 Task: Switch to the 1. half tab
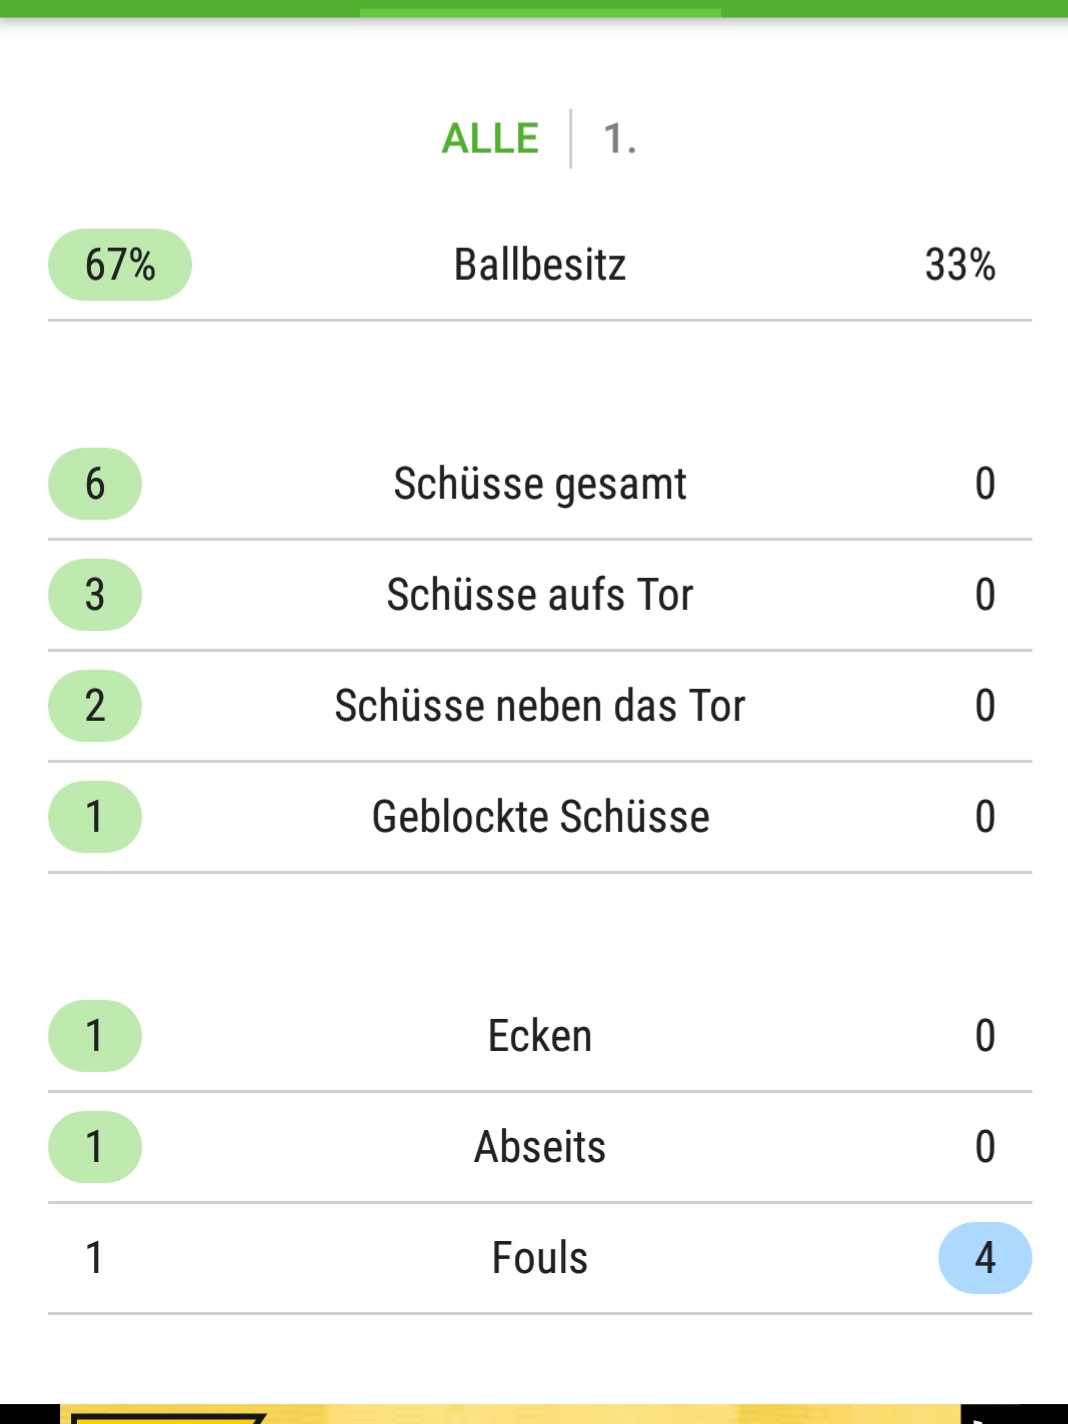(x=619, y=138)
